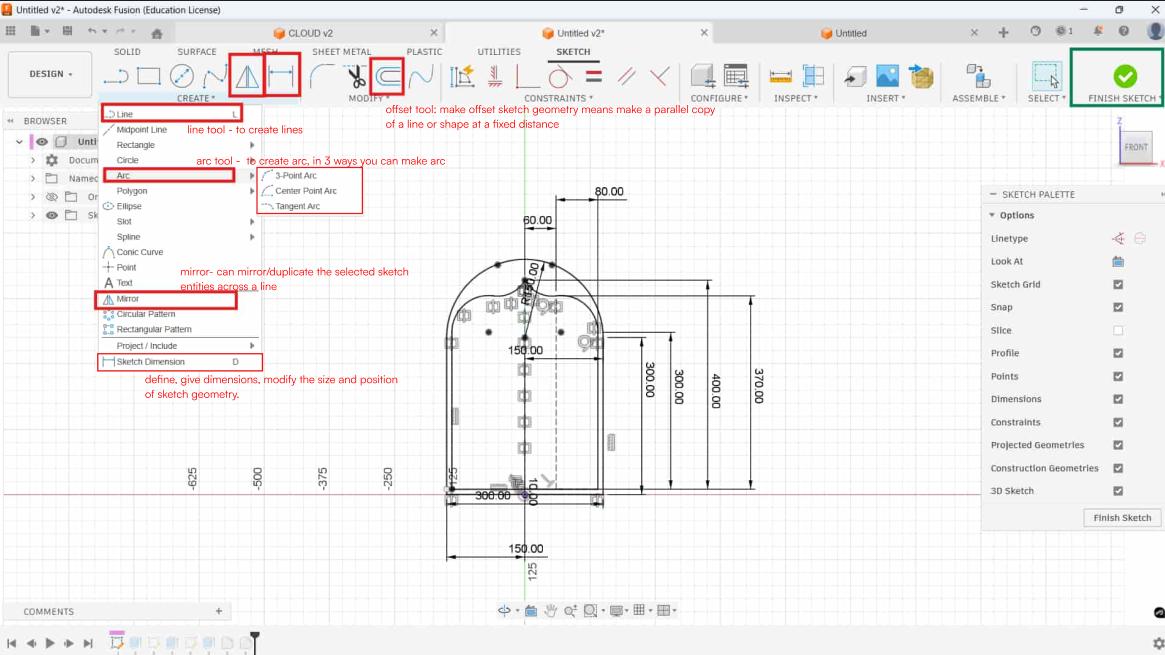Click the Pan hand tool icon
Image resolution: width=1165 pixels, height=655 pixels.
click(551, 610)
